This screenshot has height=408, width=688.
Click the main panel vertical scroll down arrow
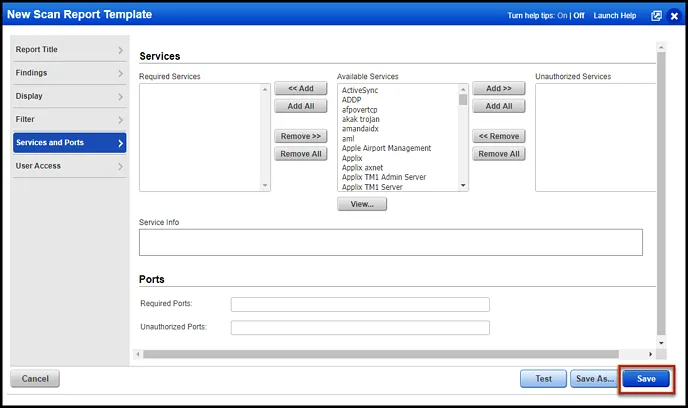pos(661,344)
